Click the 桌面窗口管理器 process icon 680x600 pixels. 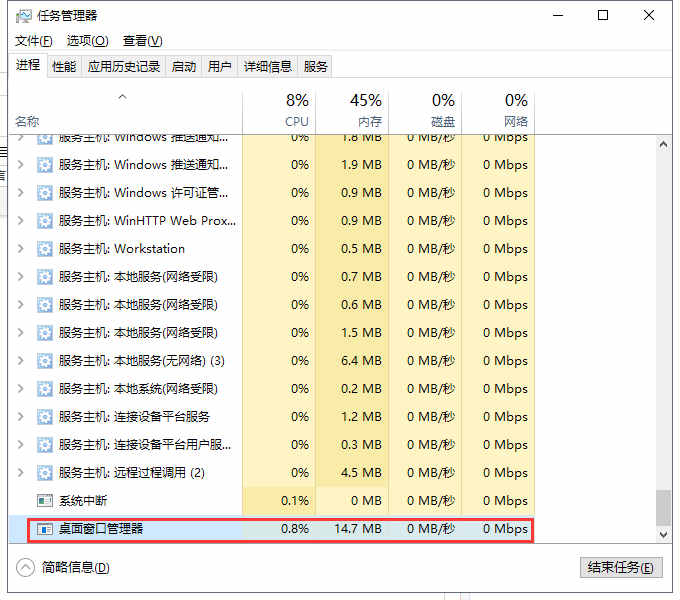point(45,529)
